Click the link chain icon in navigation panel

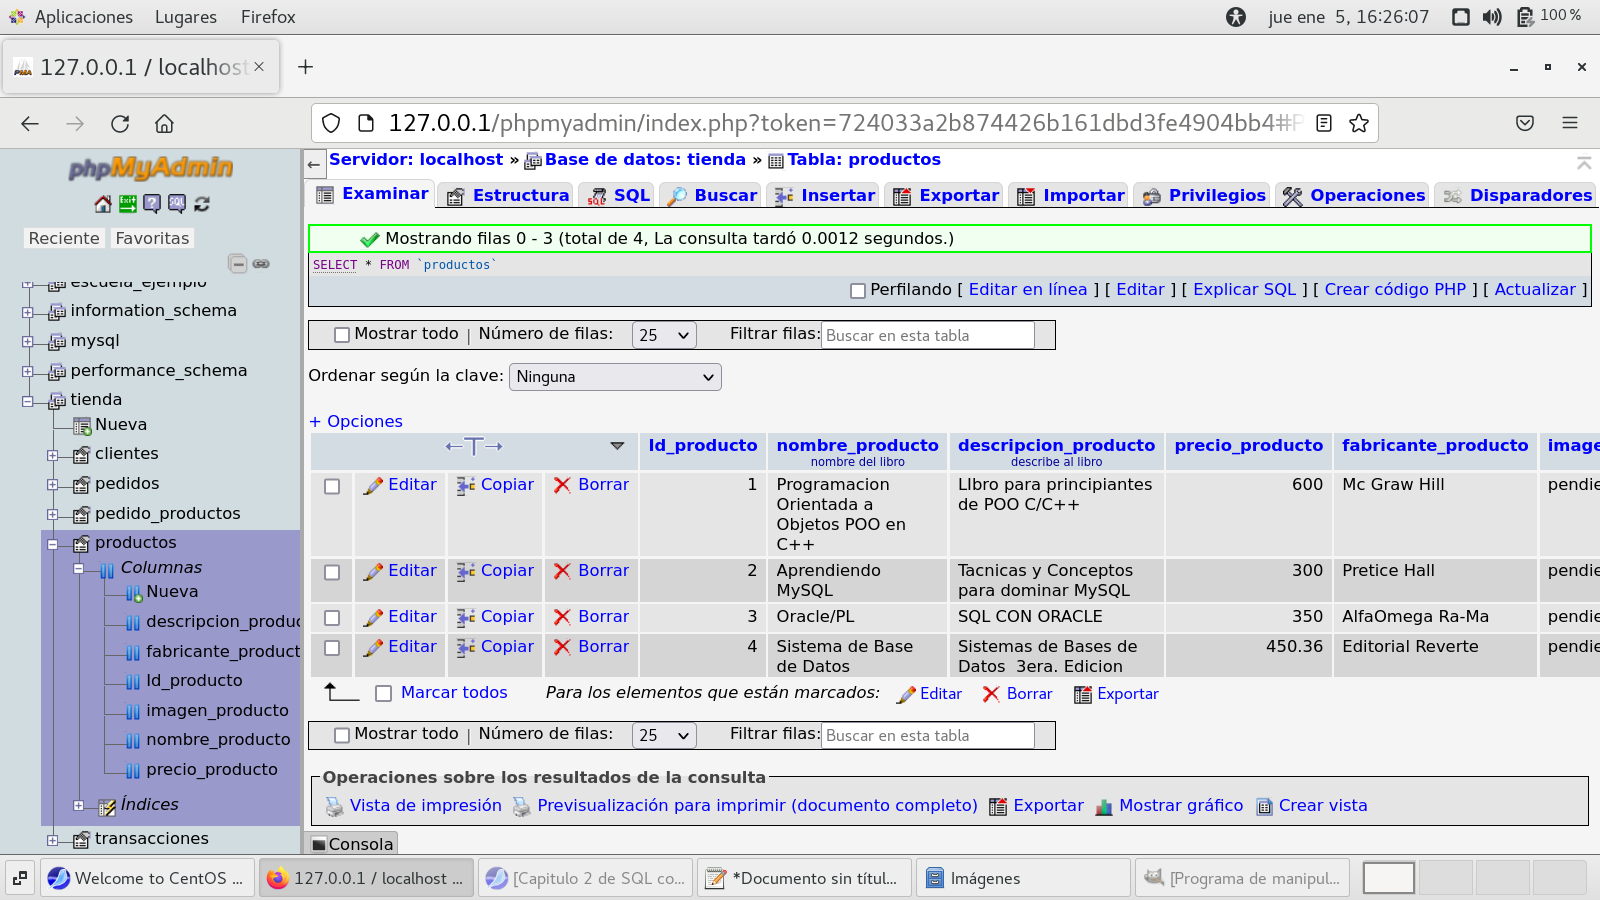tap(261, 264)
